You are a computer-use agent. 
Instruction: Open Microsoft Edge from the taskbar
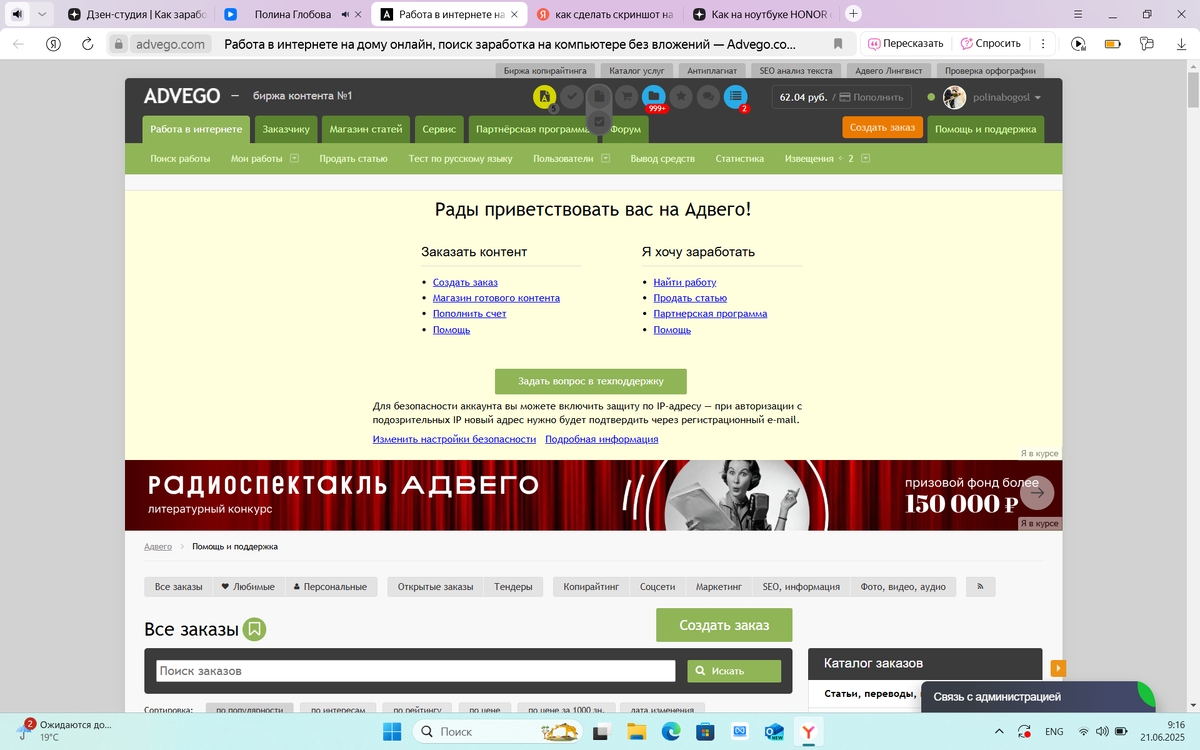click(670, 731)
